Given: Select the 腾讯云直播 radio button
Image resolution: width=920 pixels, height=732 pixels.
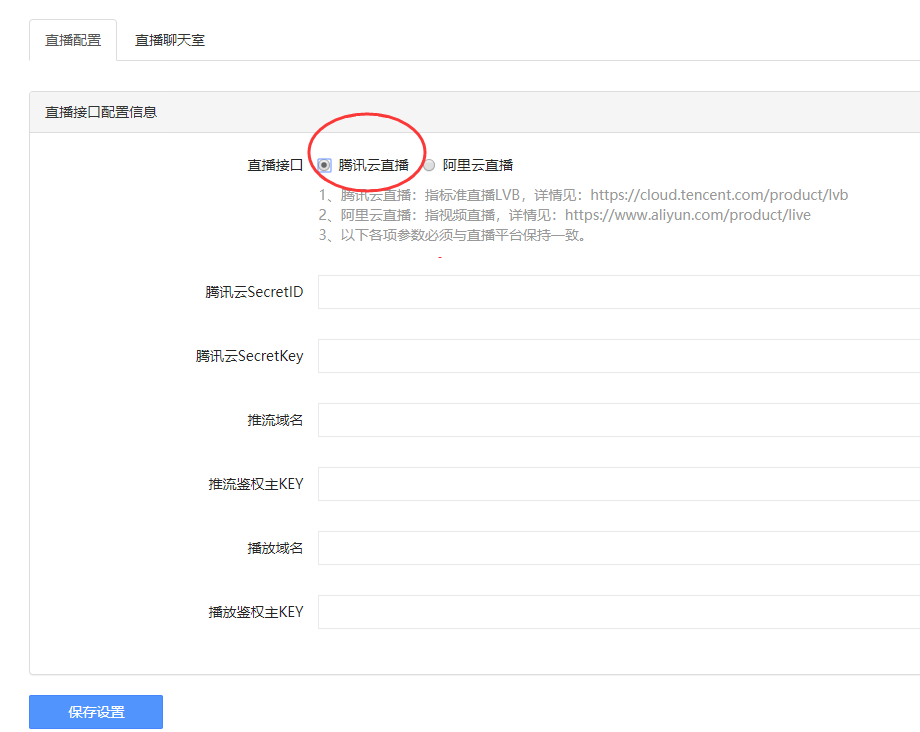Looking at the screenshot, I should coord(324,165).
